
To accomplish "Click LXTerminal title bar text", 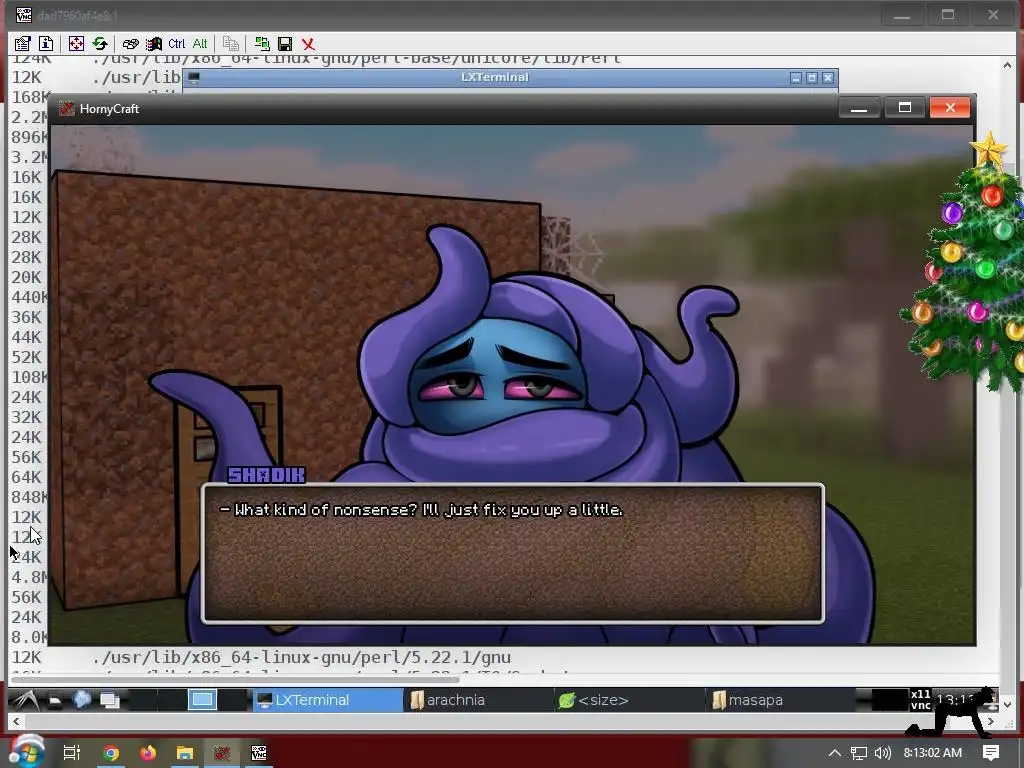I will coord(494,77).
